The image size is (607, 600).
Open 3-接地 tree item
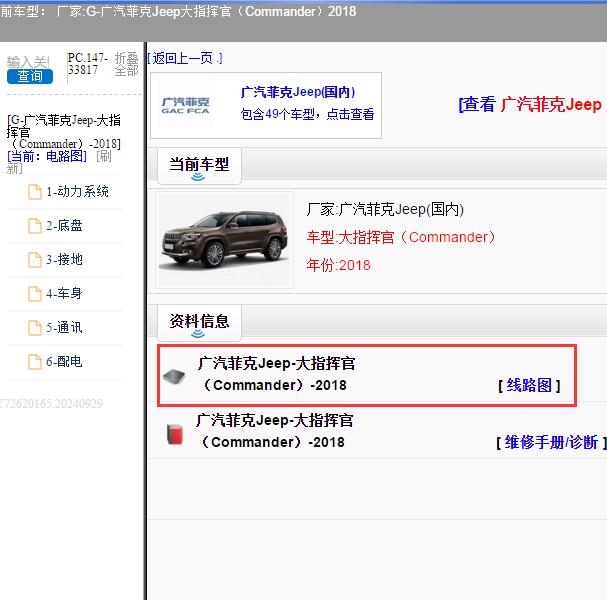click(x=64, y=260)
